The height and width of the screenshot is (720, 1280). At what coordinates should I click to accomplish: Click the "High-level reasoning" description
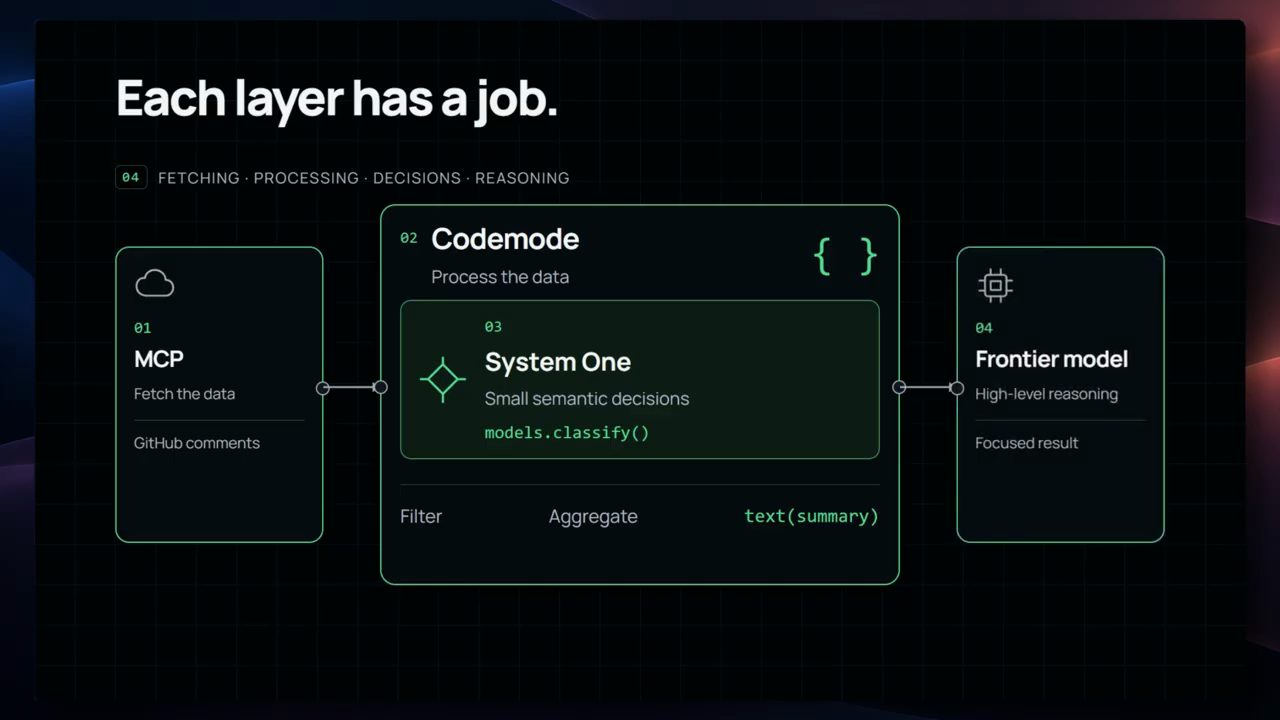coord(1046,394)
